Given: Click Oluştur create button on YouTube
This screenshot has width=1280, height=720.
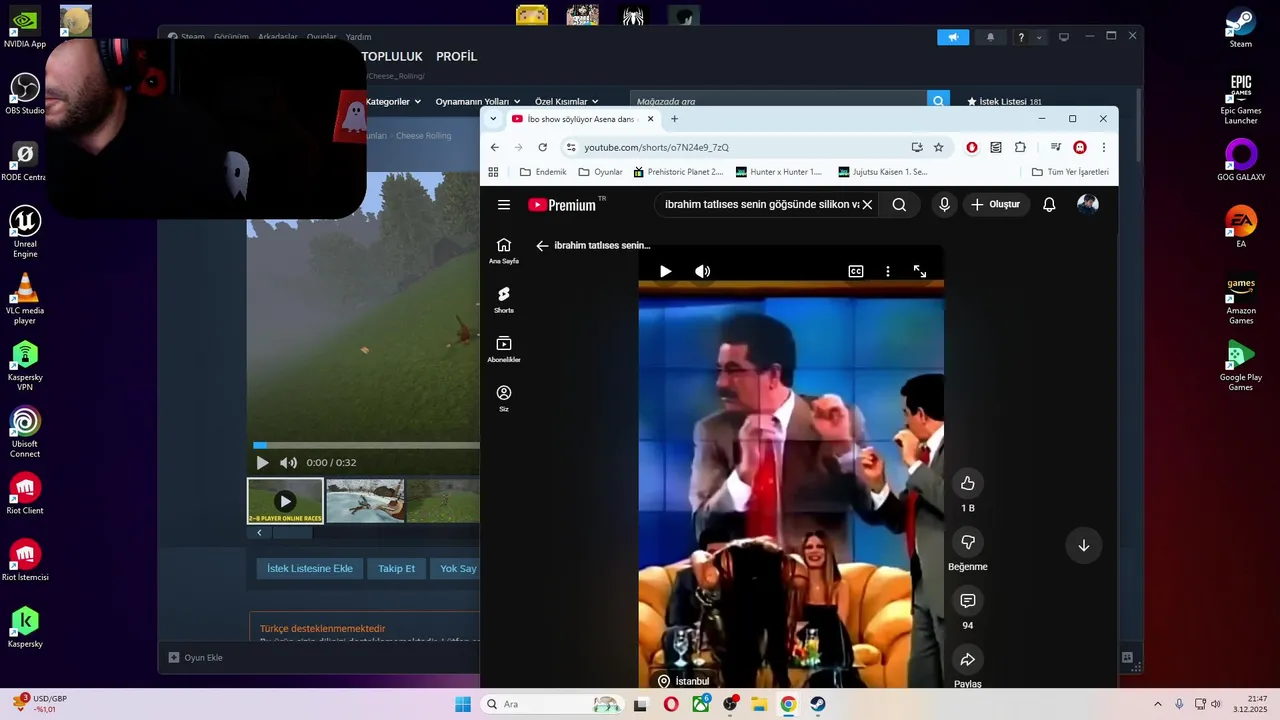Looking at the screenshot, I should tap(996, 205).
